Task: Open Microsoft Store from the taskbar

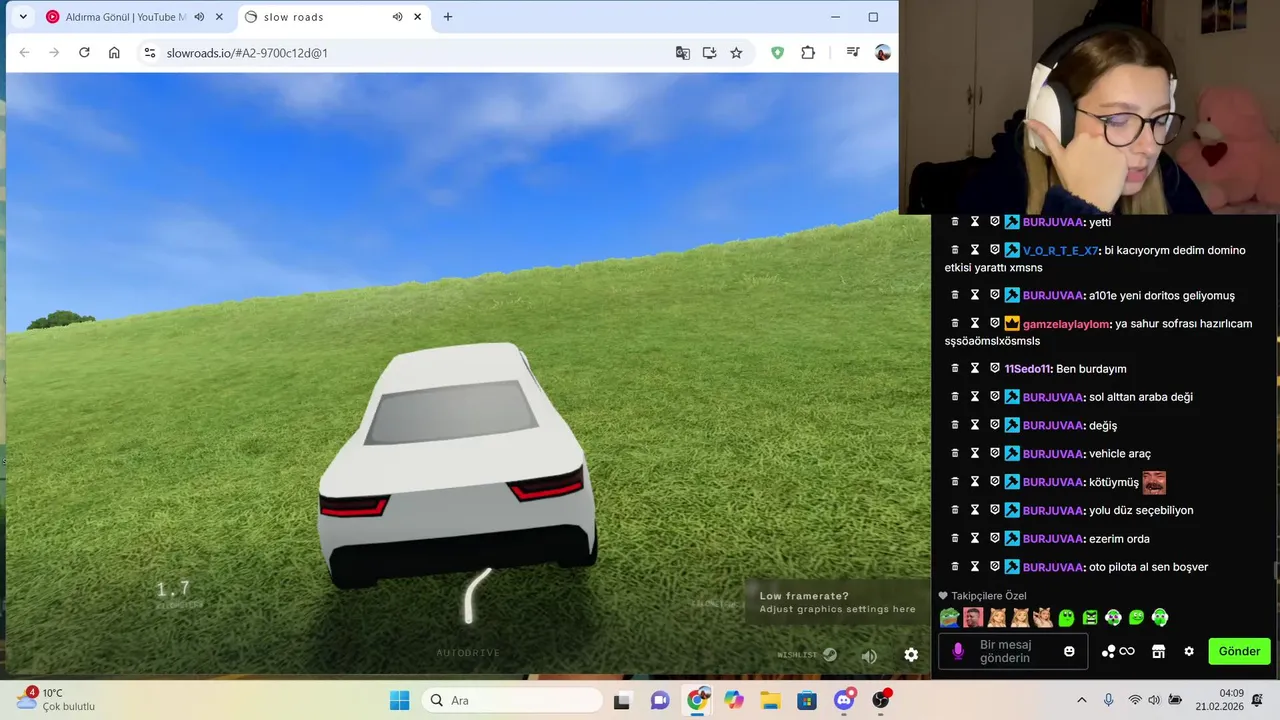Action: pos(807,700)
